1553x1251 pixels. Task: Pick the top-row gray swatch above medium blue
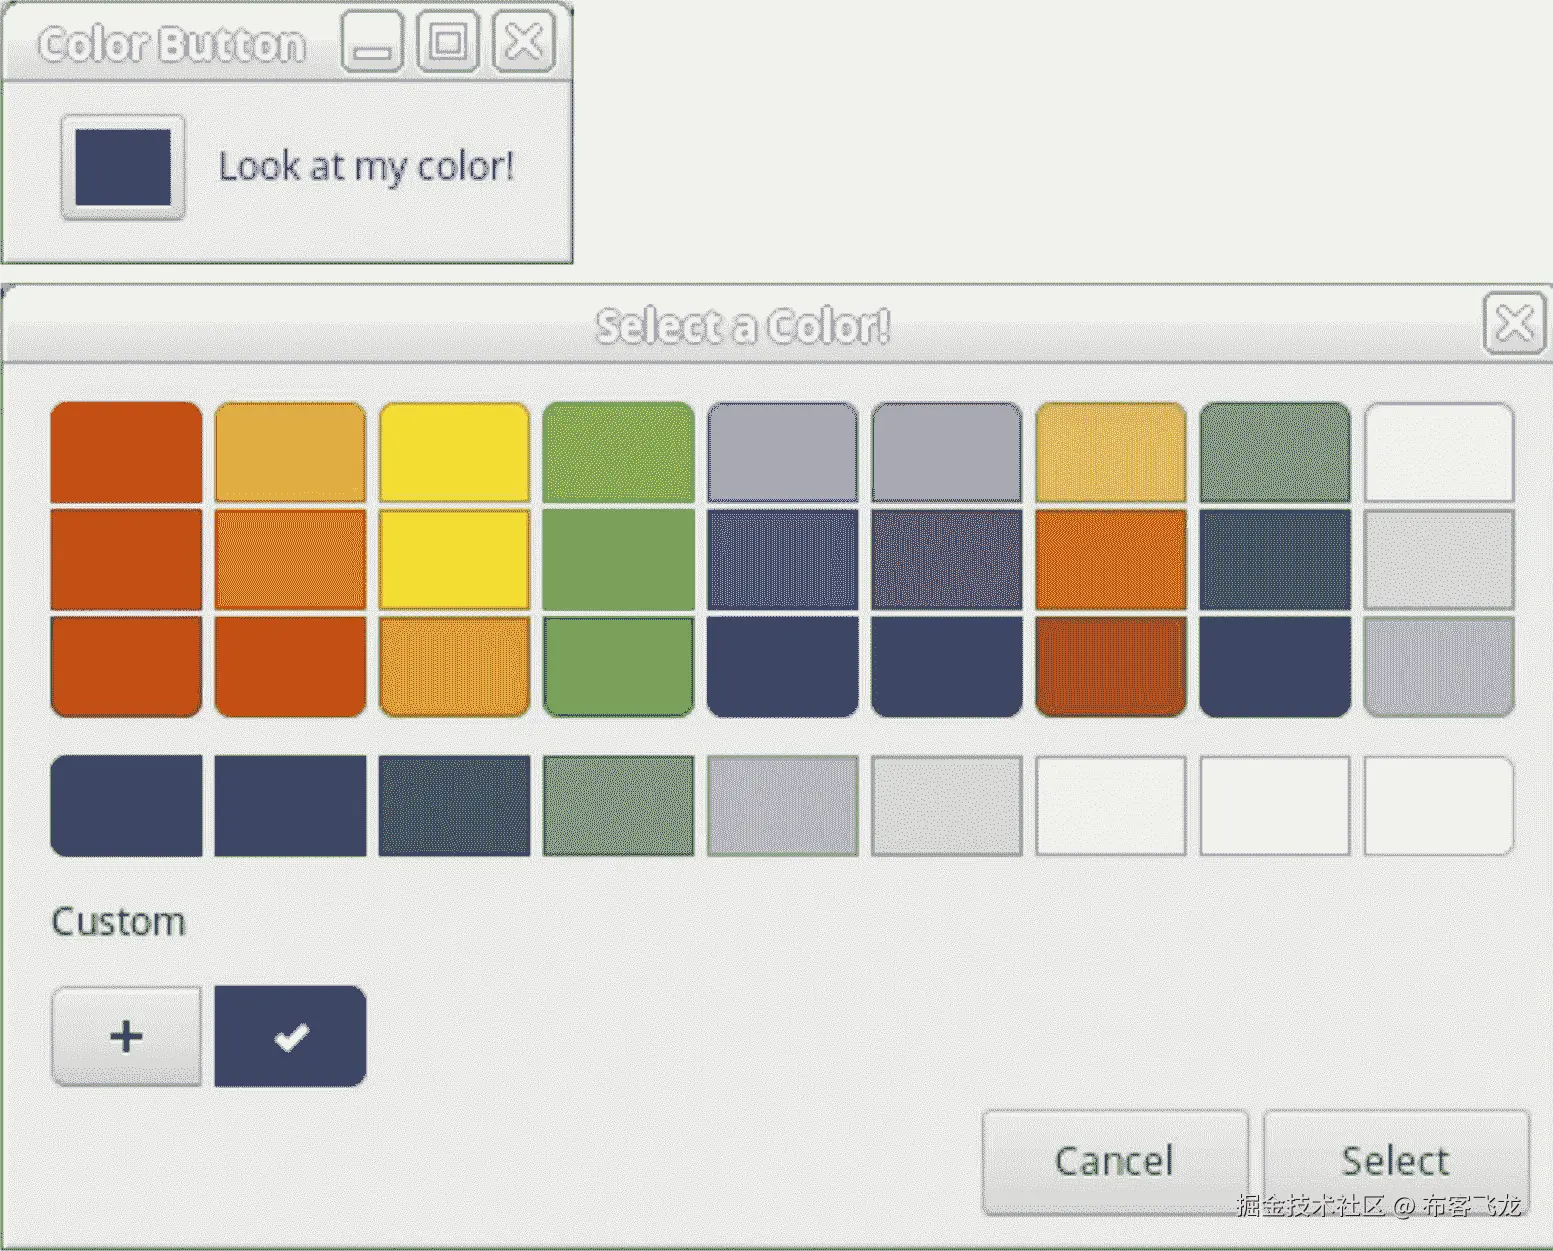(x=782, y=452)
